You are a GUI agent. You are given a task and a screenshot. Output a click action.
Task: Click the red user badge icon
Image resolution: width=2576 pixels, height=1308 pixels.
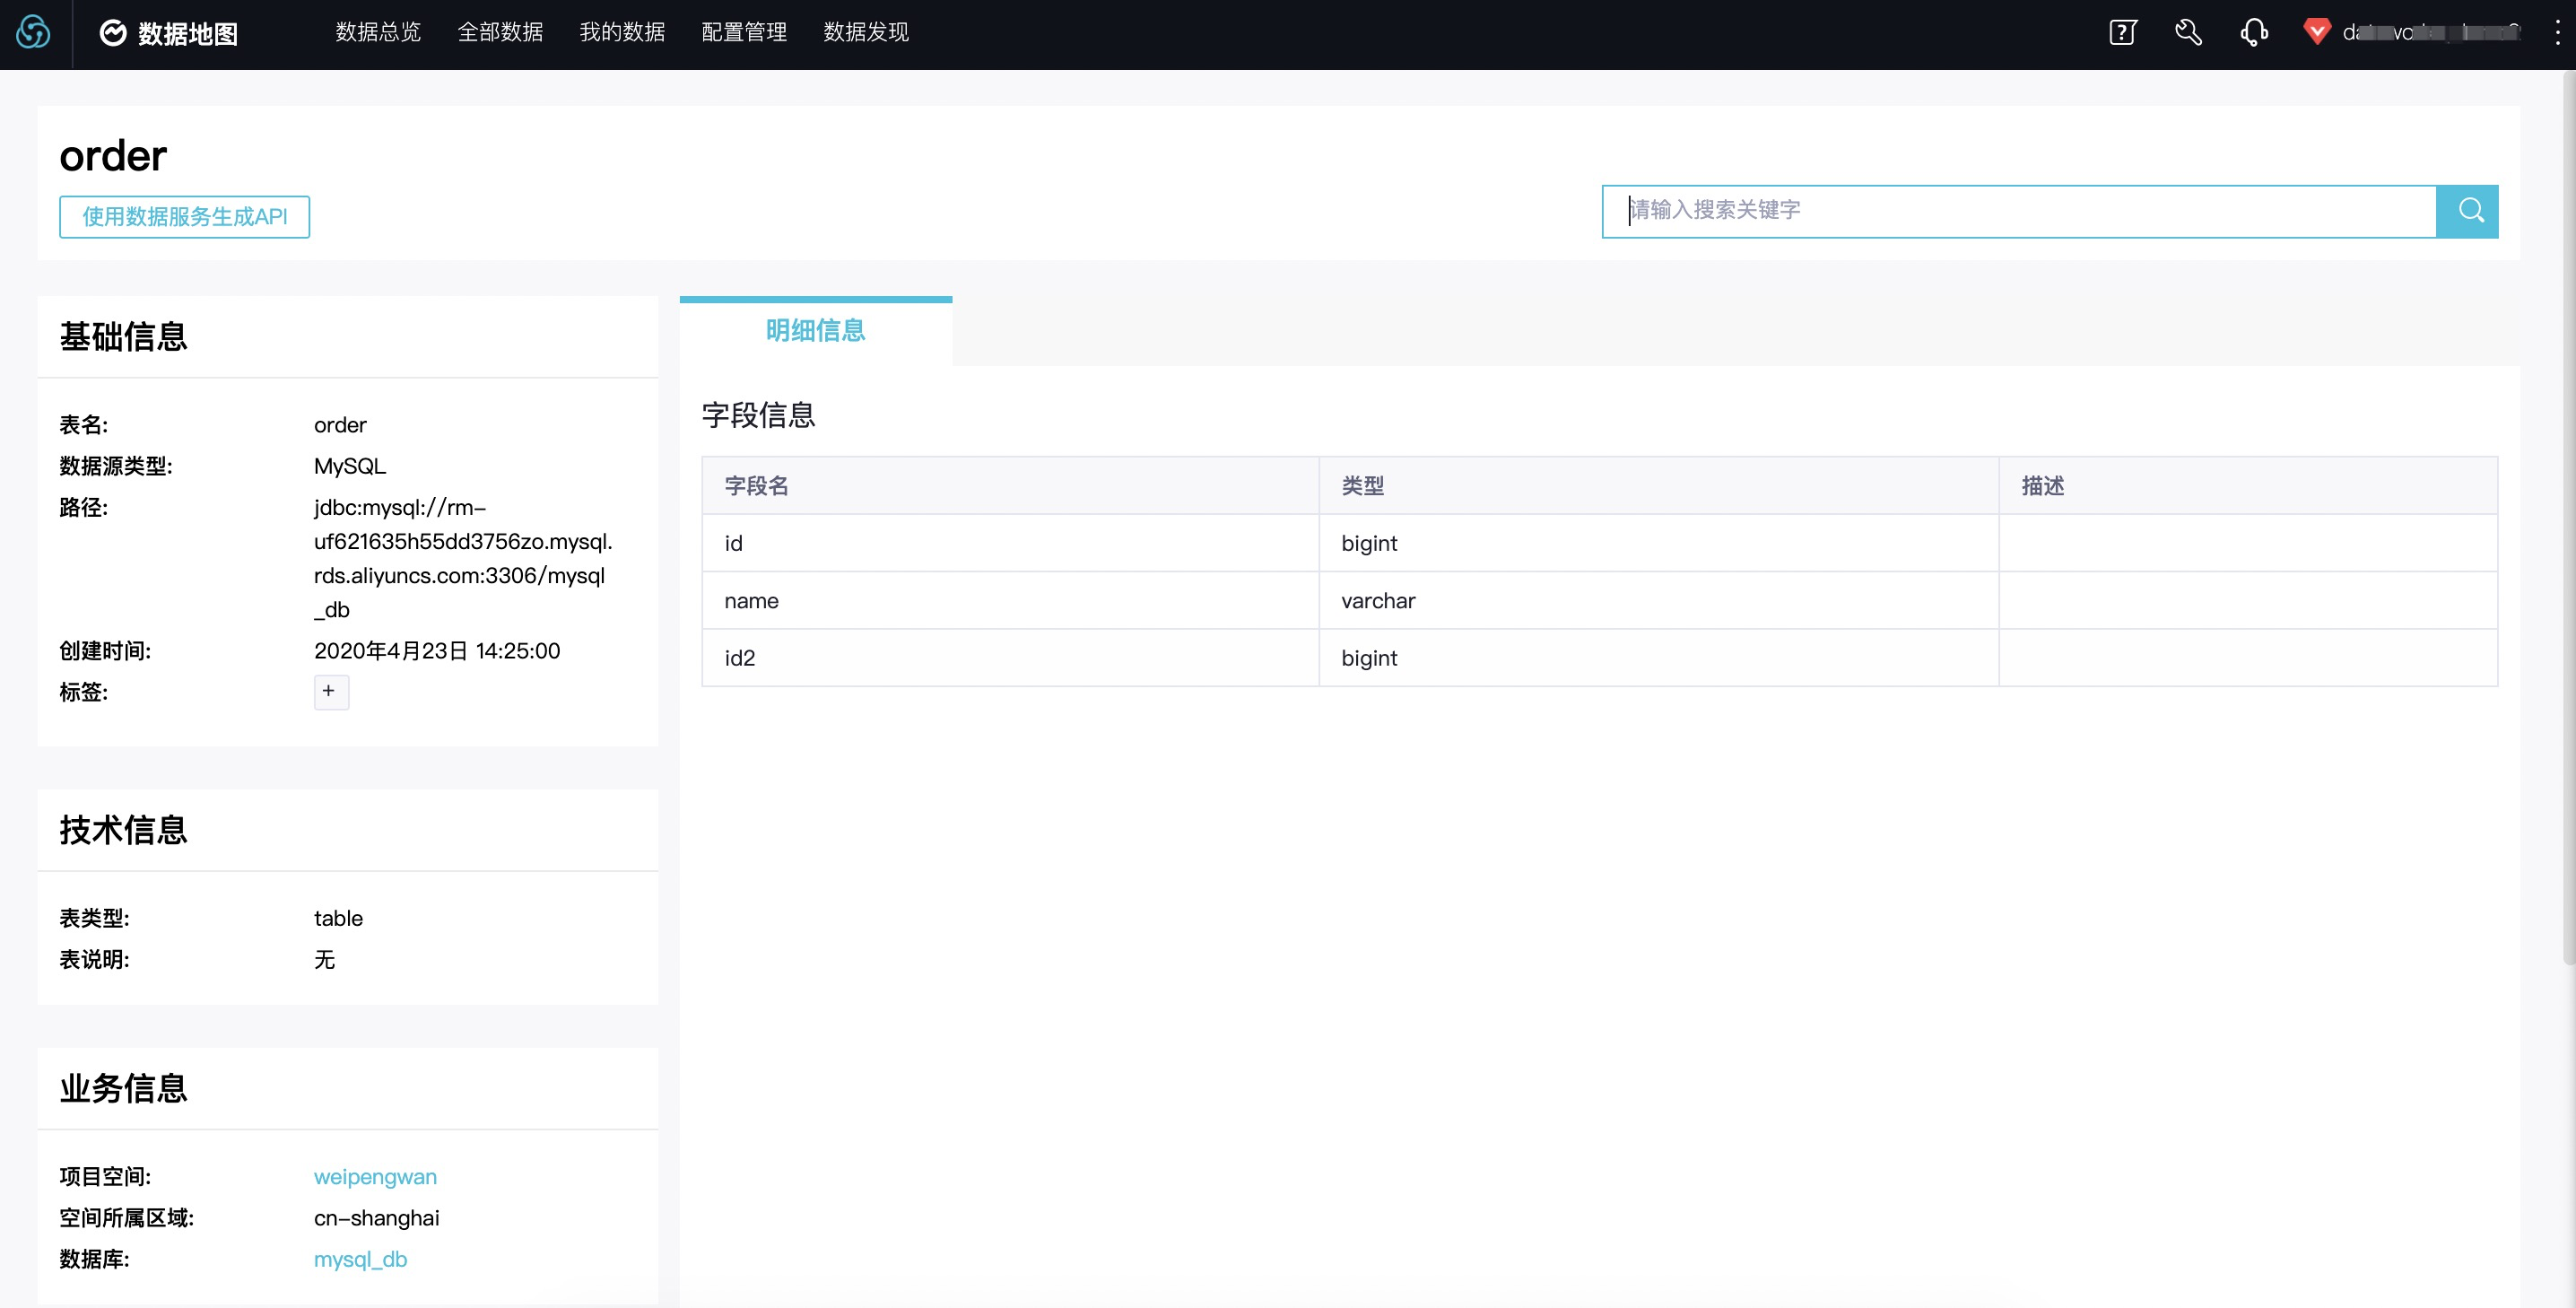coord(2316,32)
